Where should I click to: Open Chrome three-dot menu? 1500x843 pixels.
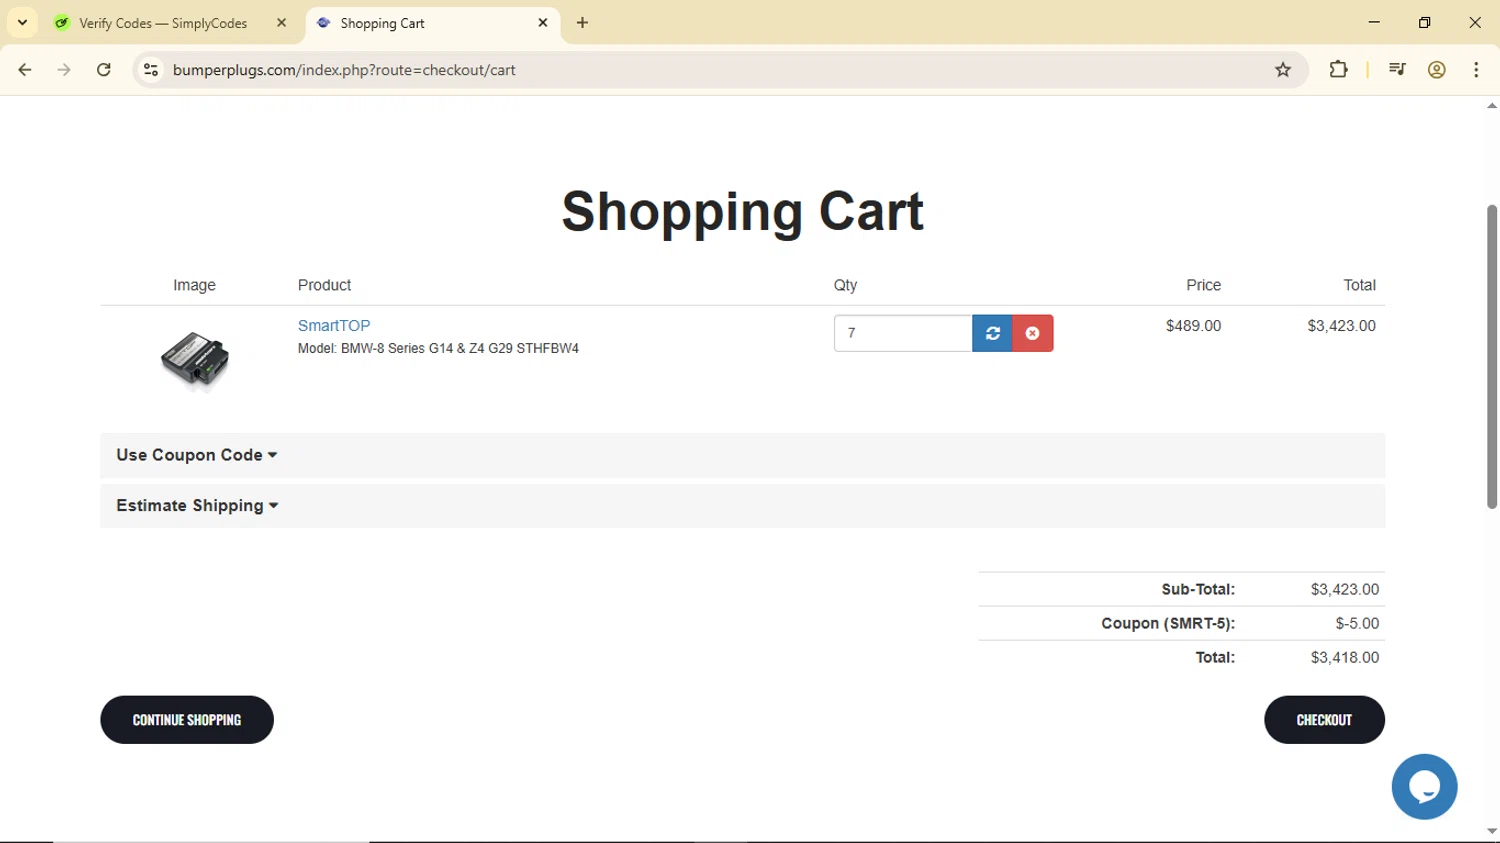(1476, 70)
